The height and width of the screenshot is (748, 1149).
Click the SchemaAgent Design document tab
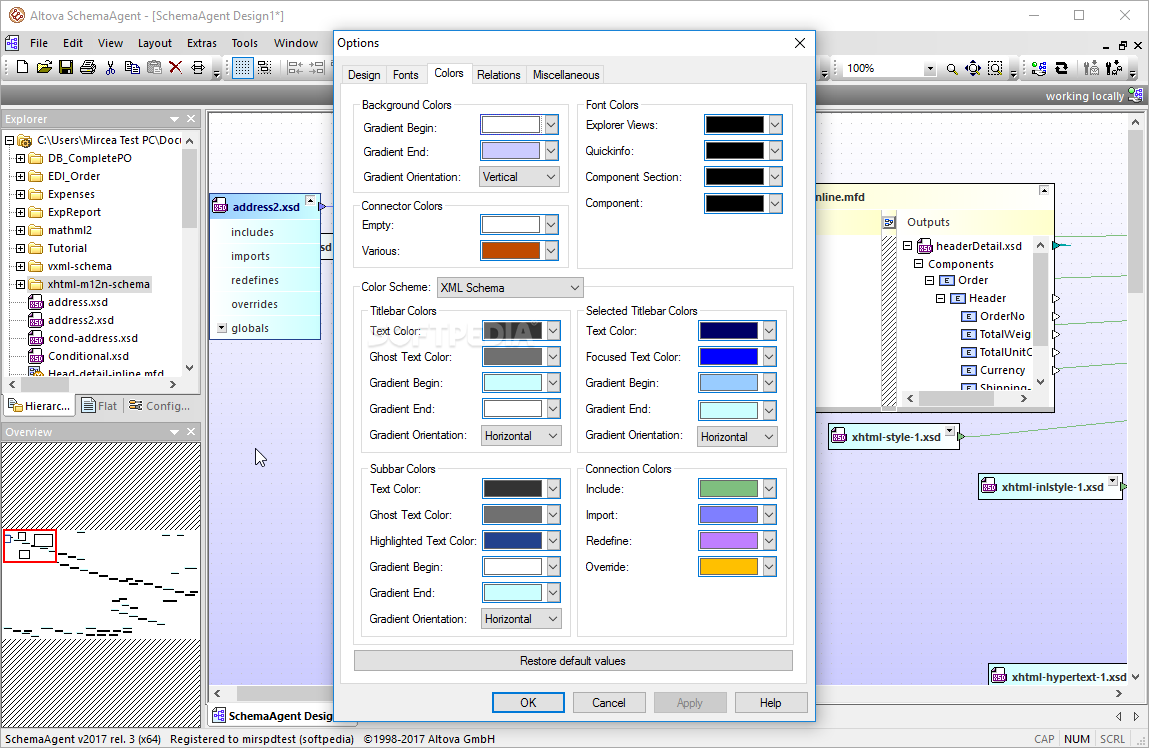(273, 716)
